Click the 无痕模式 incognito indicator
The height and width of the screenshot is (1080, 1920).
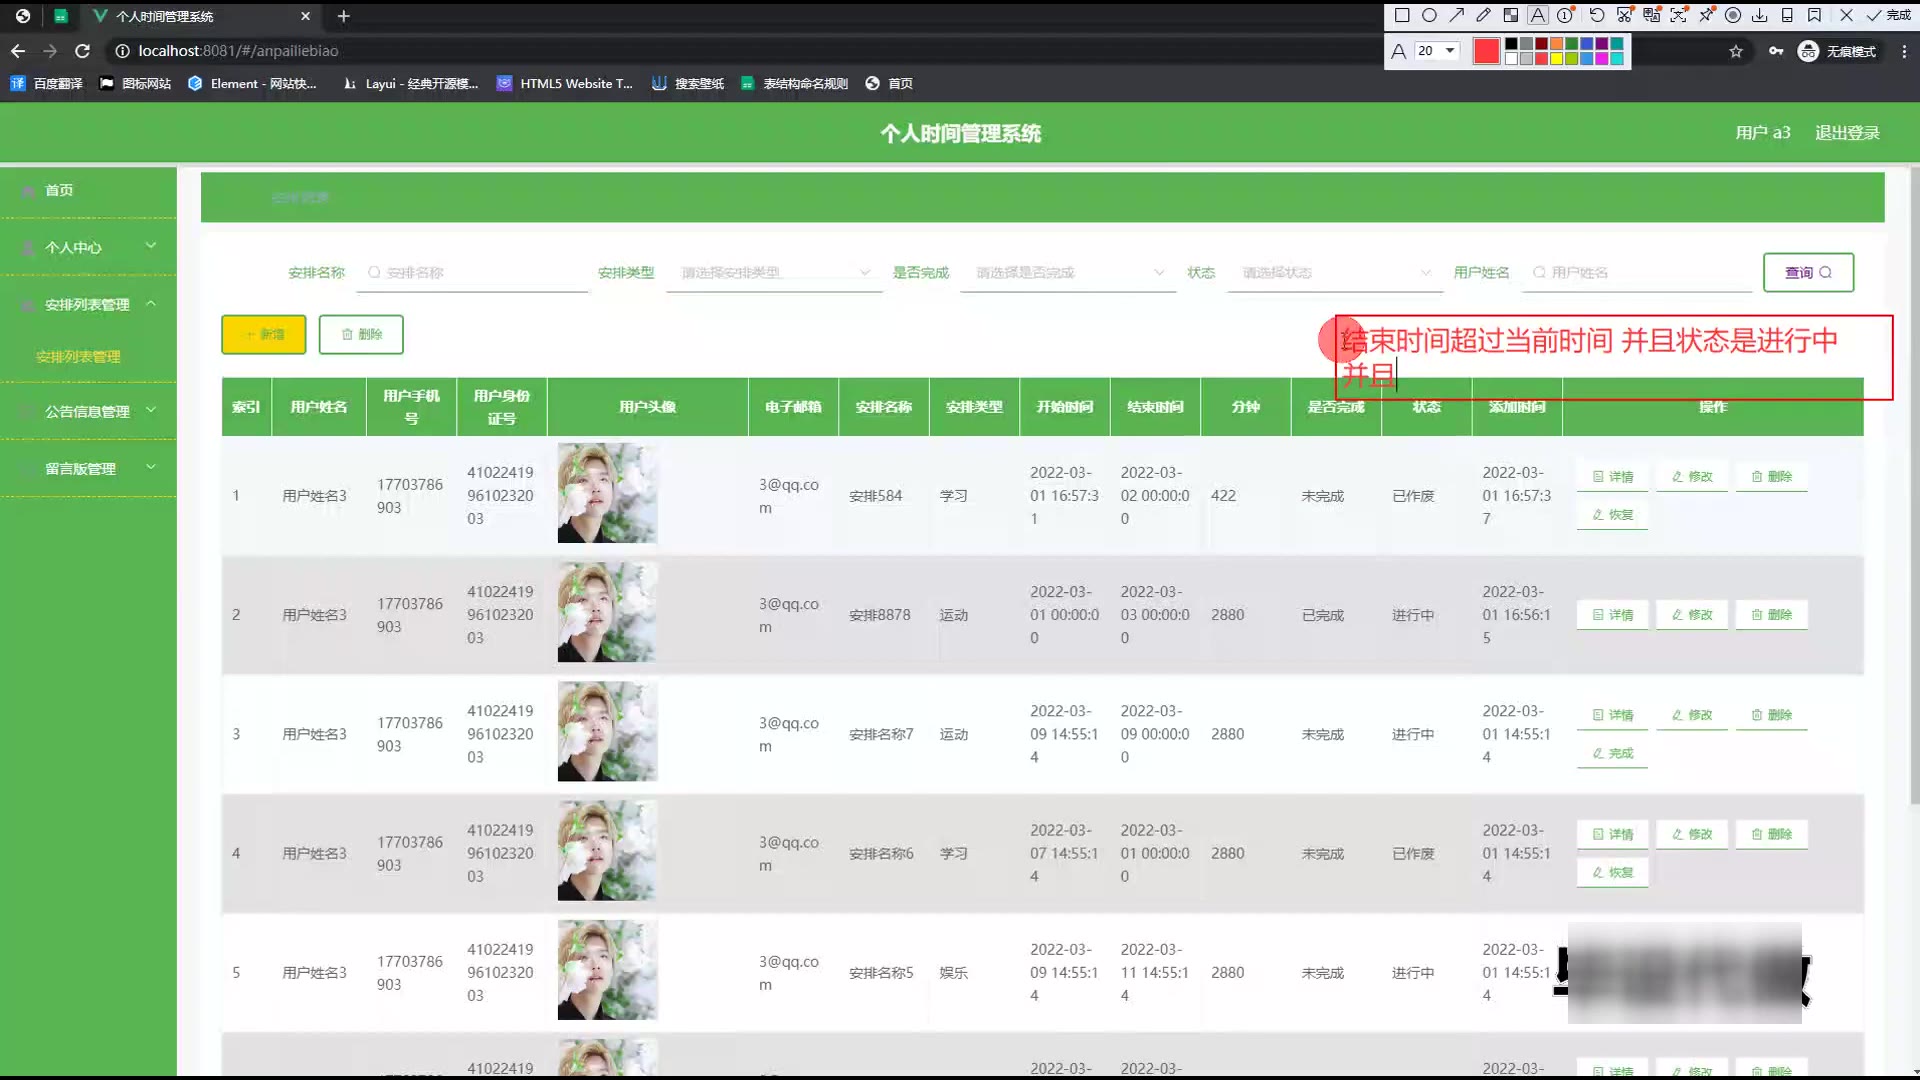(x=1837, y=51)
